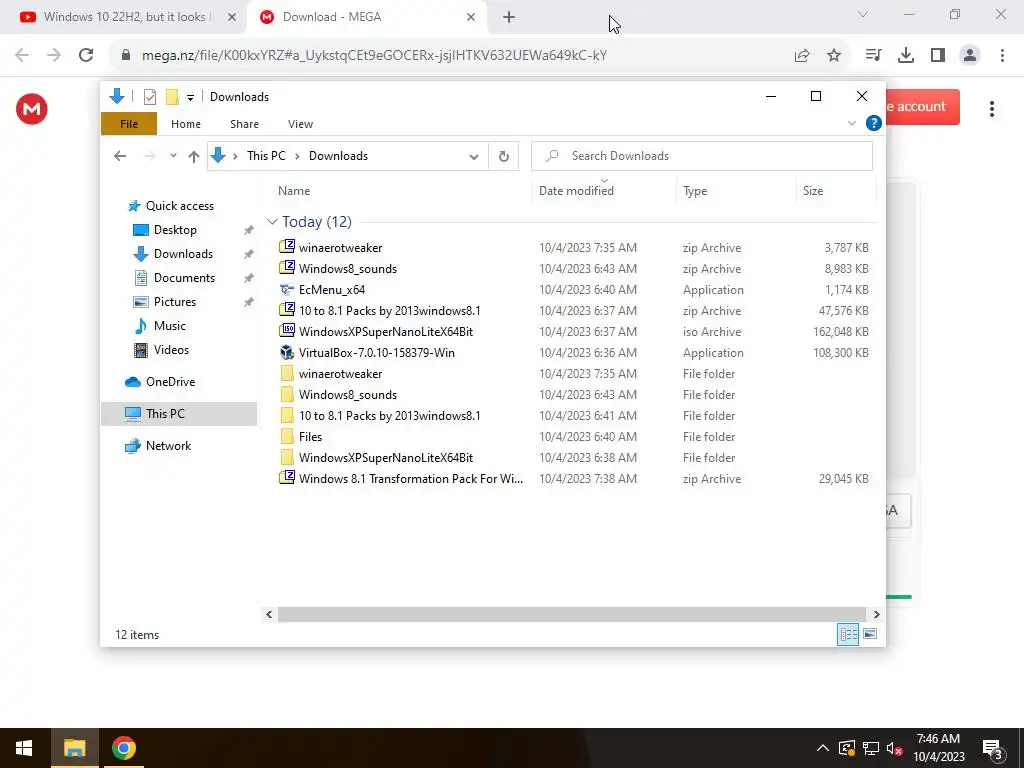Open the Home ribbon tab

(x=185, y=123)
